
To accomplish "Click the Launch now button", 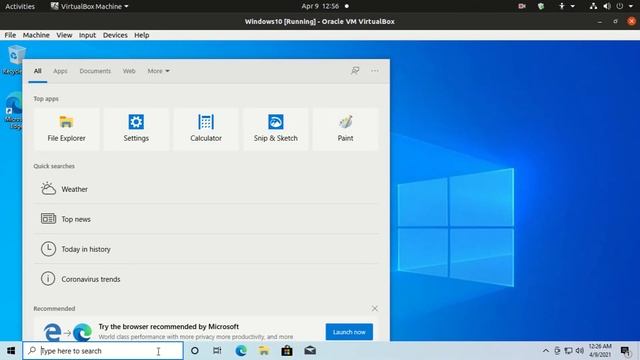I will [349, 332].
